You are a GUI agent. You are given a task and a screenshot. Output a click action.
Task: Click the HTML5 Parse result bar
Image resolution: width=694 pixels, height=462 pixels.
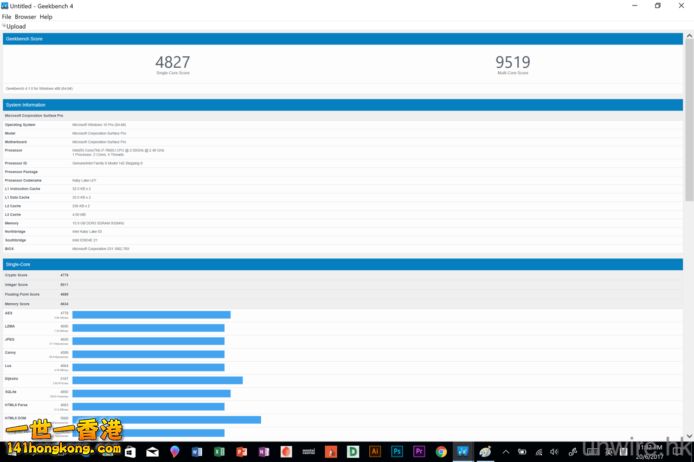click(148, 406)
